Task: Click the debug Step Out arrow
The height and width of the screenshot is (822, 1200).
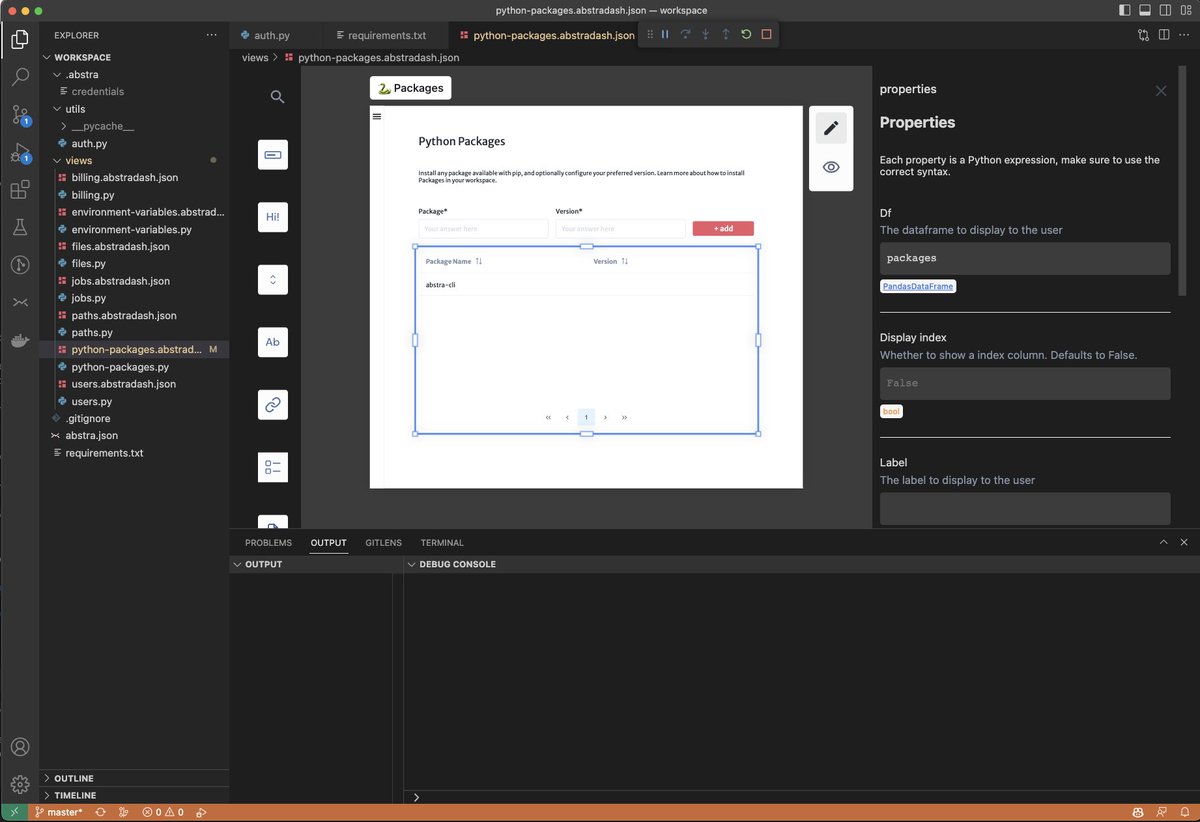Action: click(x=725, y=34)
